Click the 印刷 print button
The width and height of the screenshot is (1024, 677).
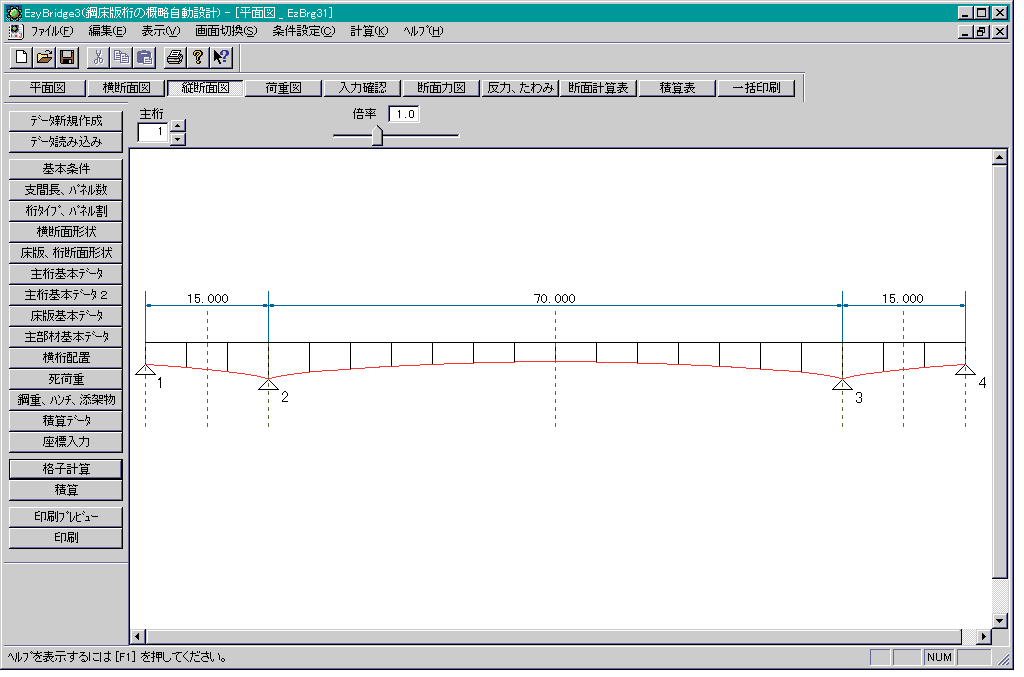pos(66,538)
